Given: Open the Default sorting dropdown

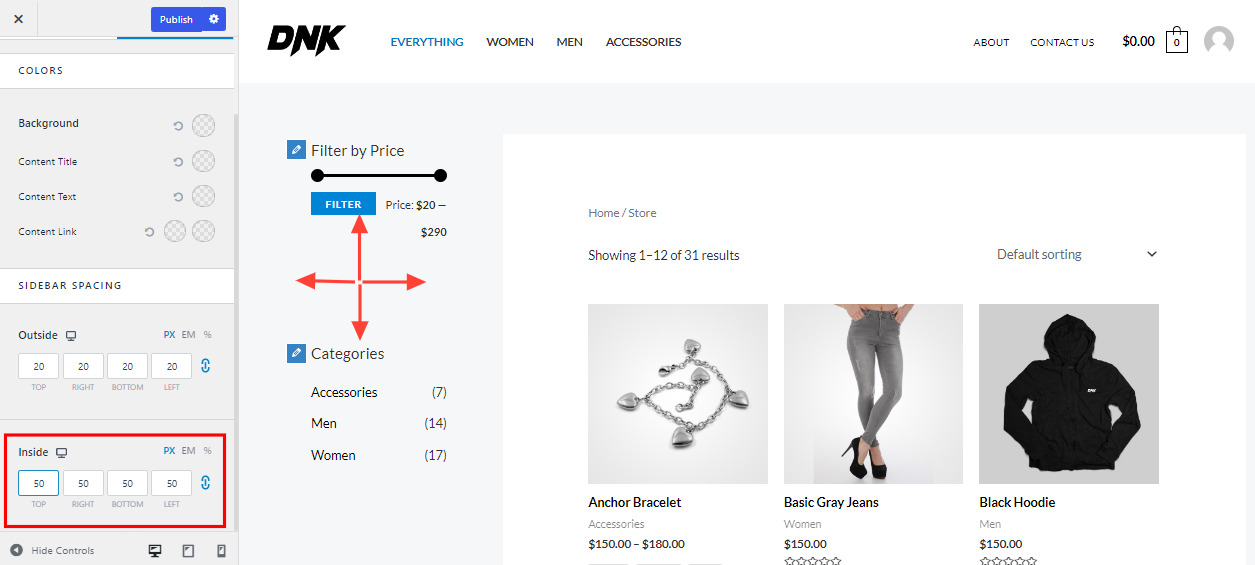Looking at the screenshot, I should 1076,254.
